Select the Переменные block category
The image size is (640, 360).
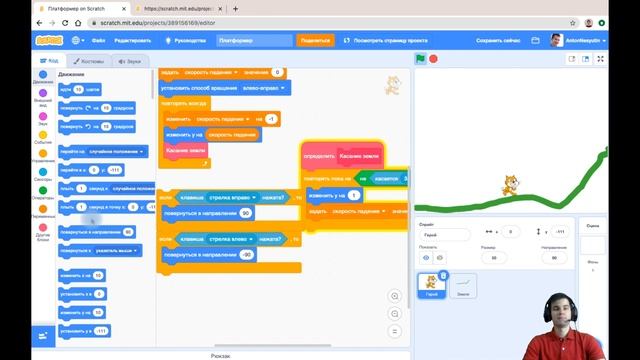pyautogui.click(x=43, y=211)
